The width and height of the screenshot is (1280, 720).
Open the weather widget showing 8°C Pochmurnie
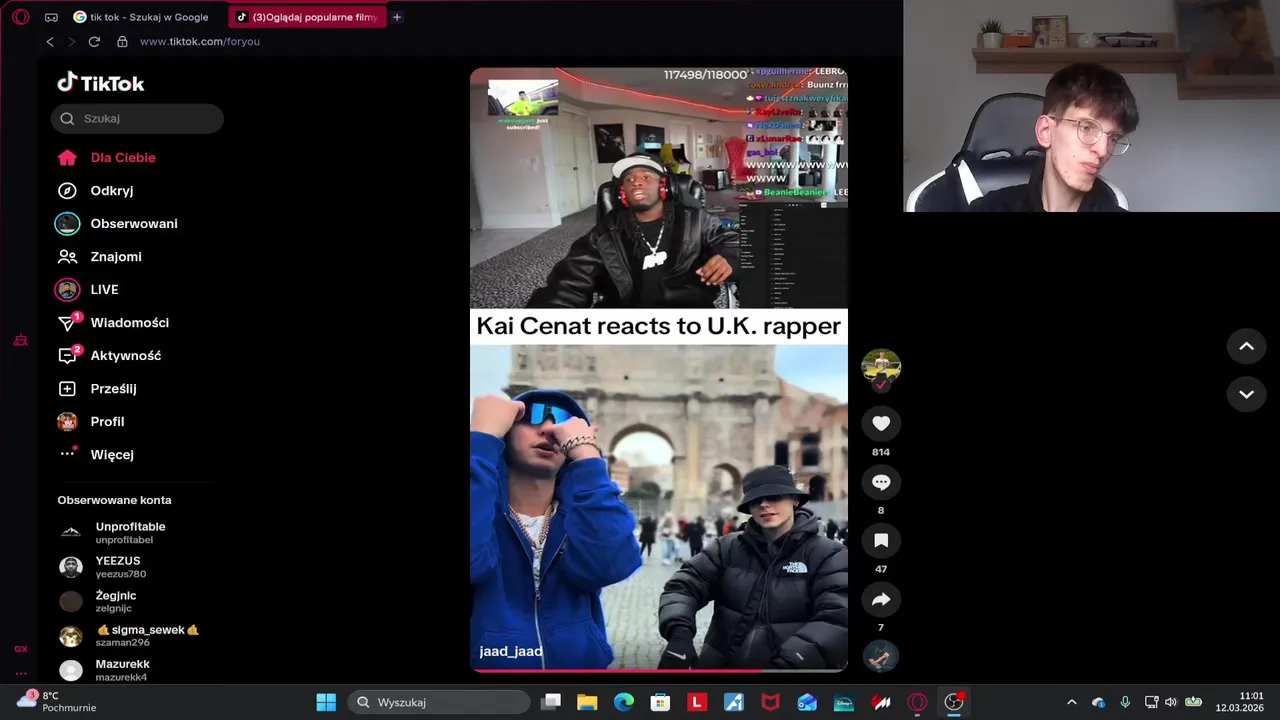click(56, 702)
